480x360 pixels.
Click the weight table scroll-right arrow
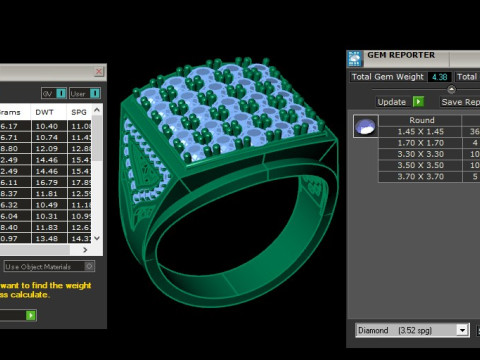(x=85, y=250)
